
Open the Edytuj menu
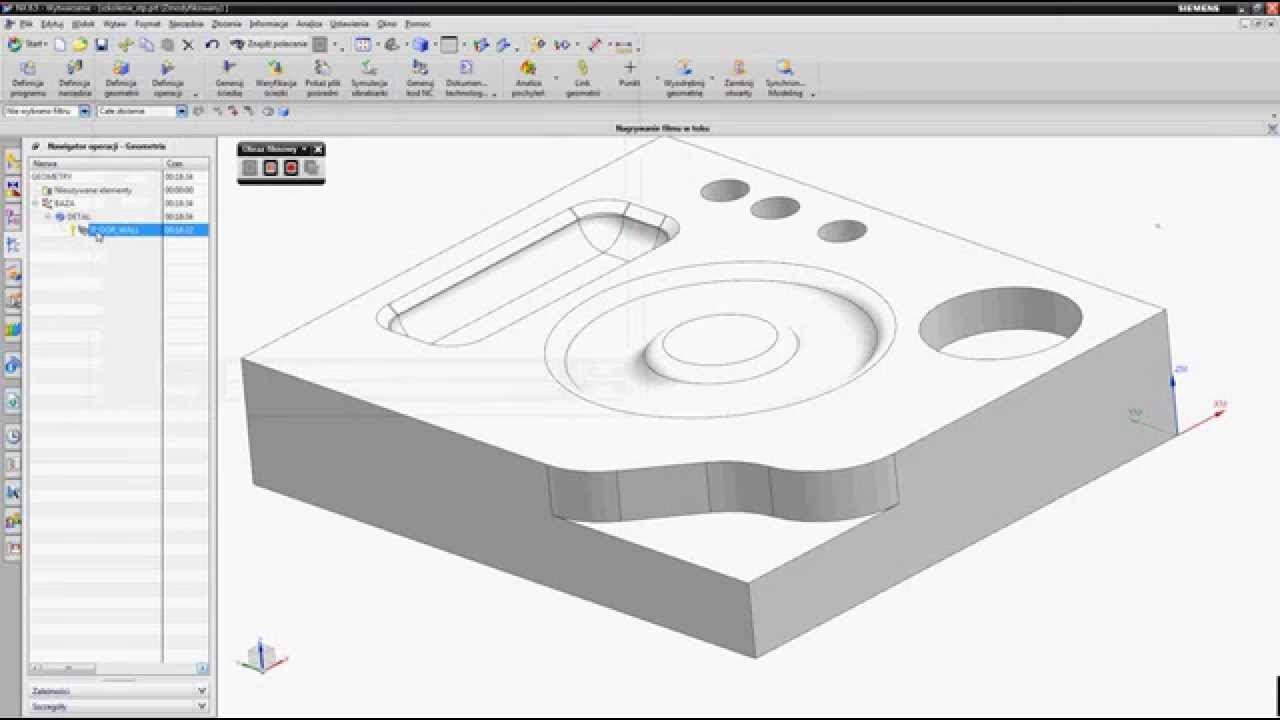coord(53,23)
